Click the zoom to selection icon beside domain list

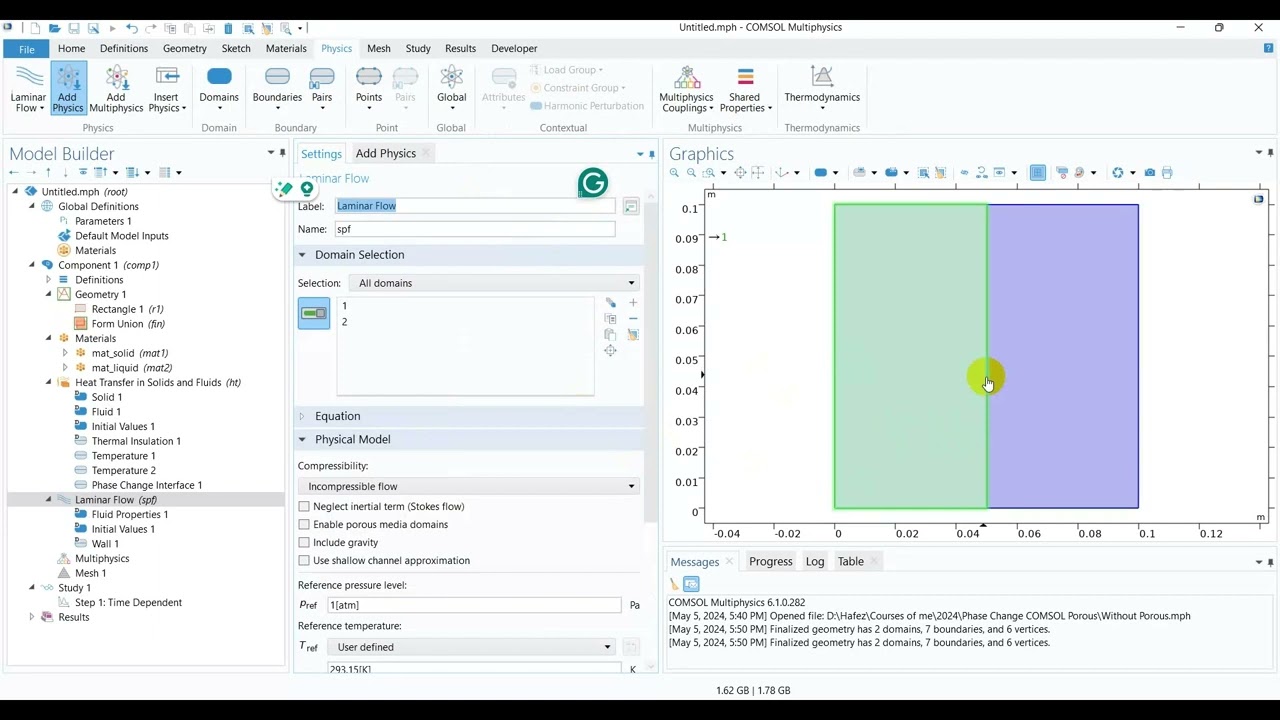pos(610,351)
